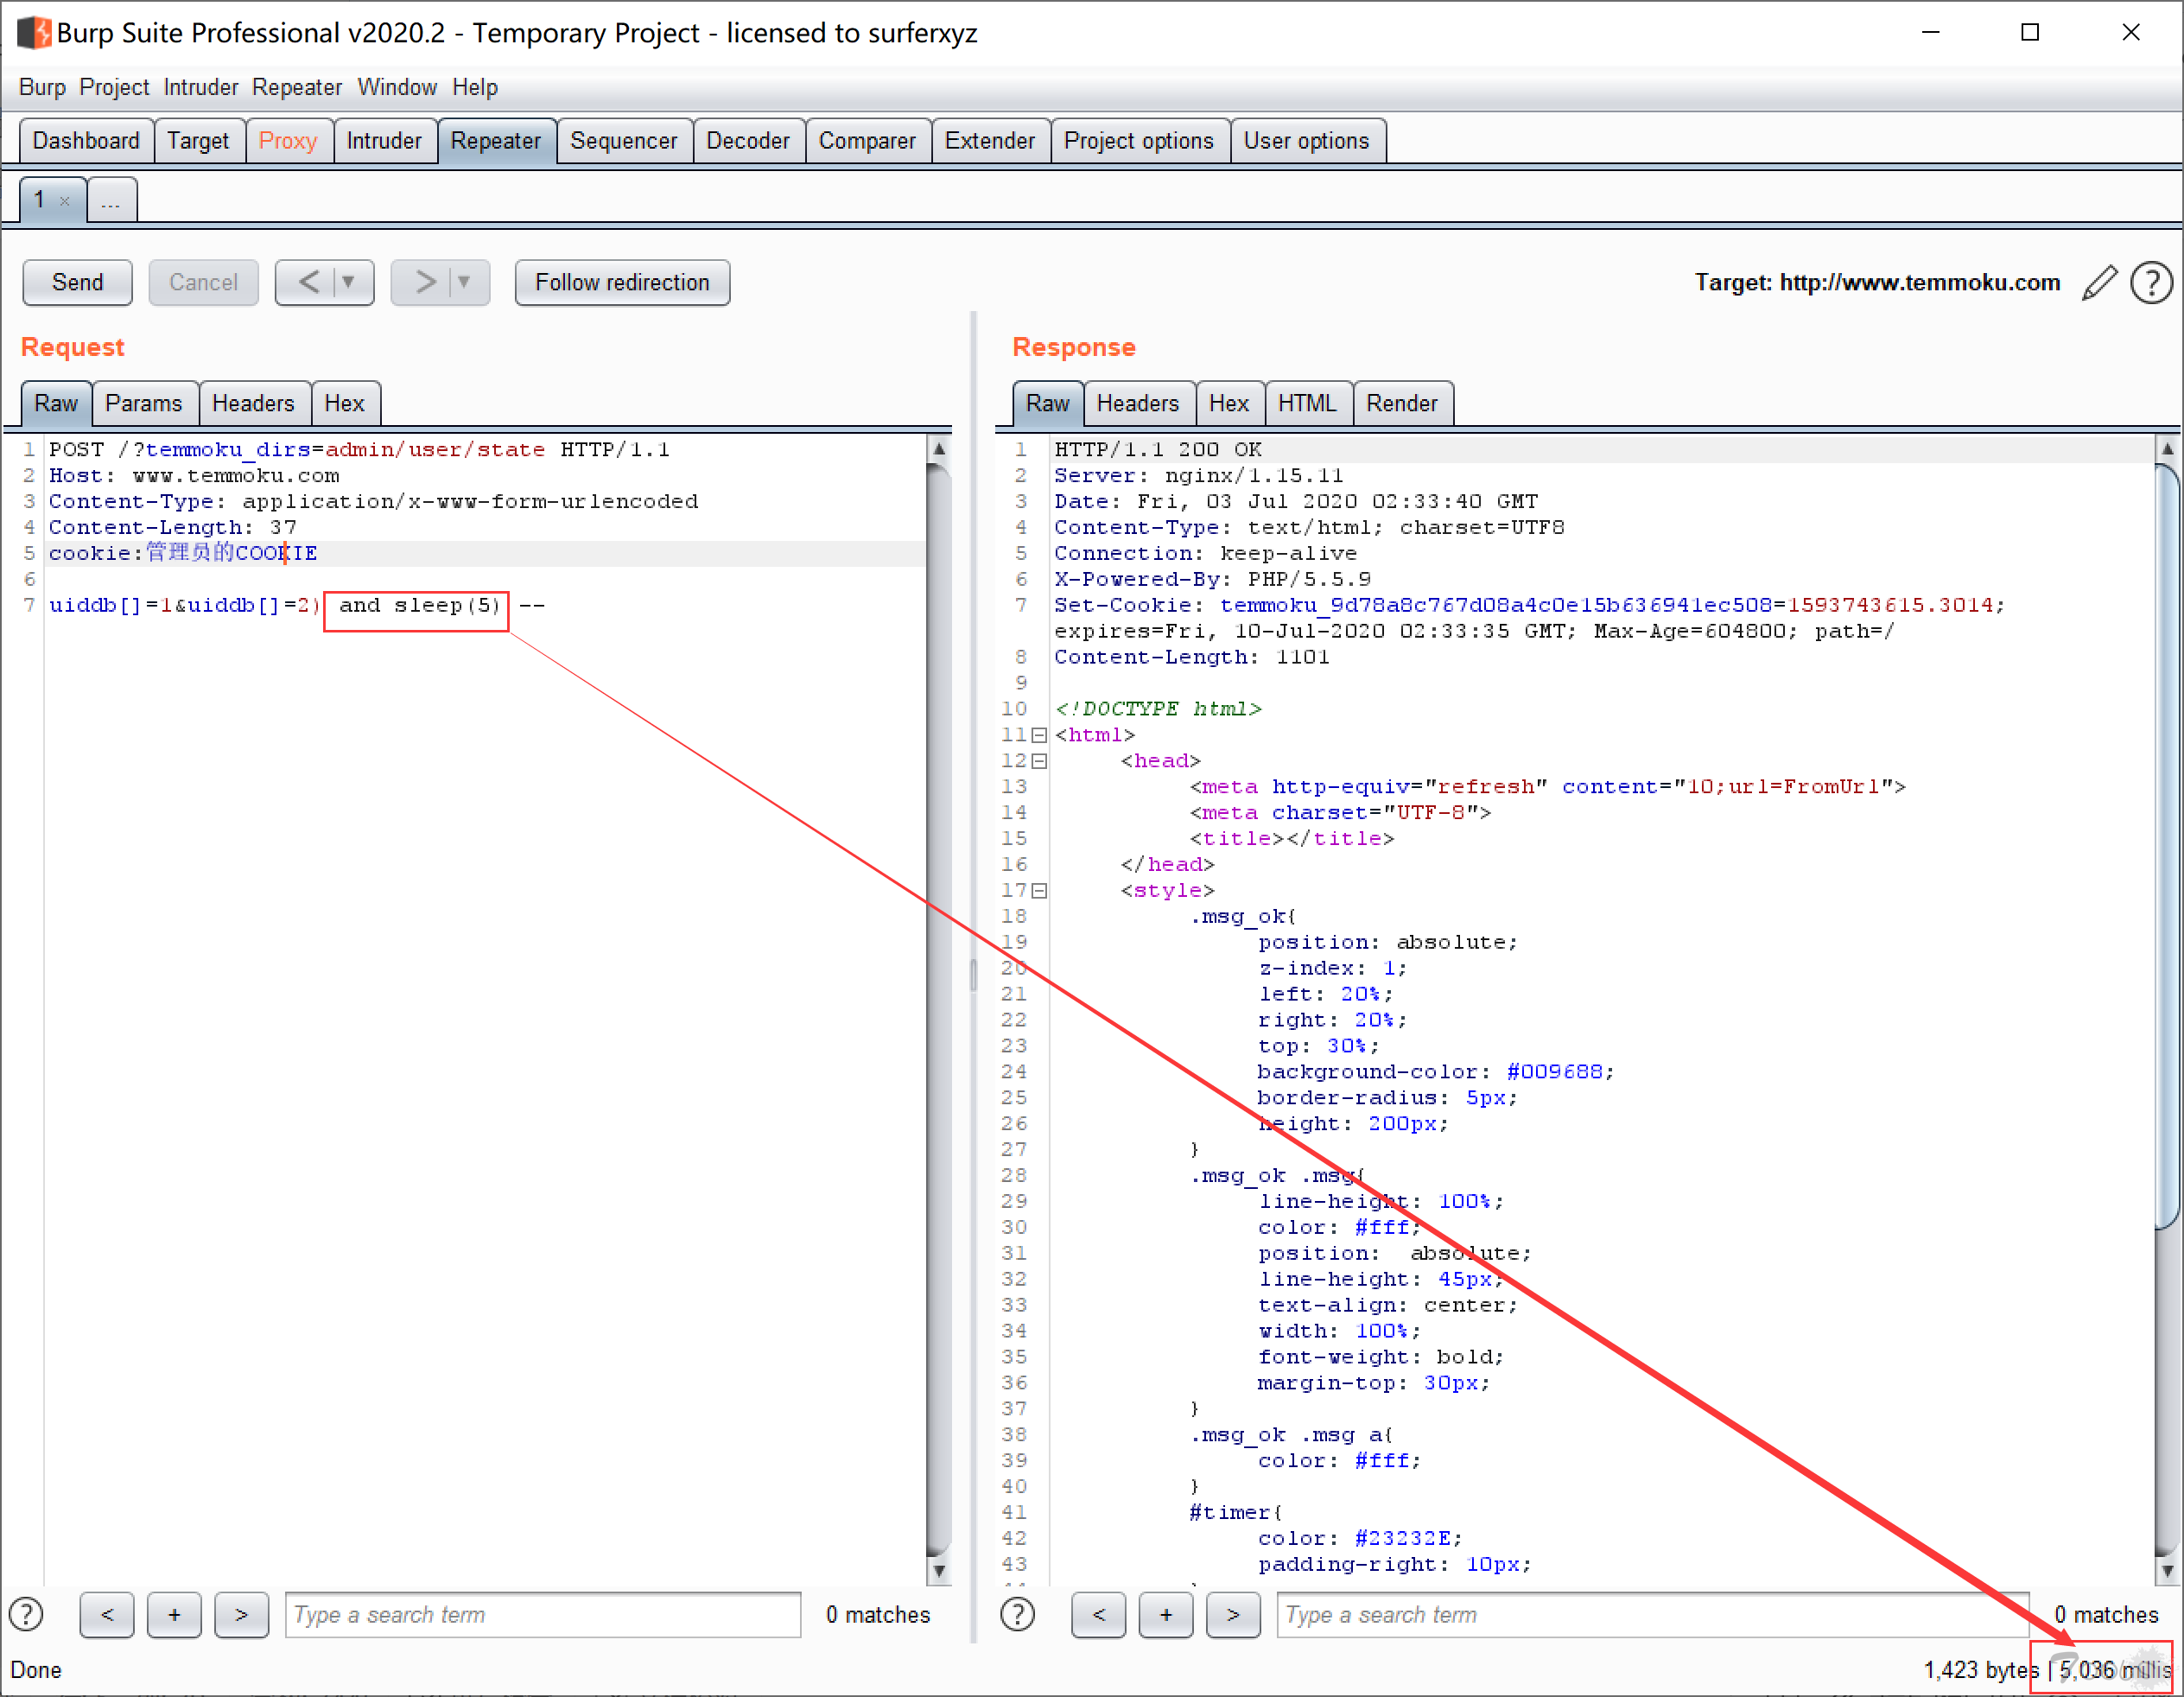Open the Intruder tool tab
The height and width of the screenshot is (1697, 2184).
click(384, 141)
